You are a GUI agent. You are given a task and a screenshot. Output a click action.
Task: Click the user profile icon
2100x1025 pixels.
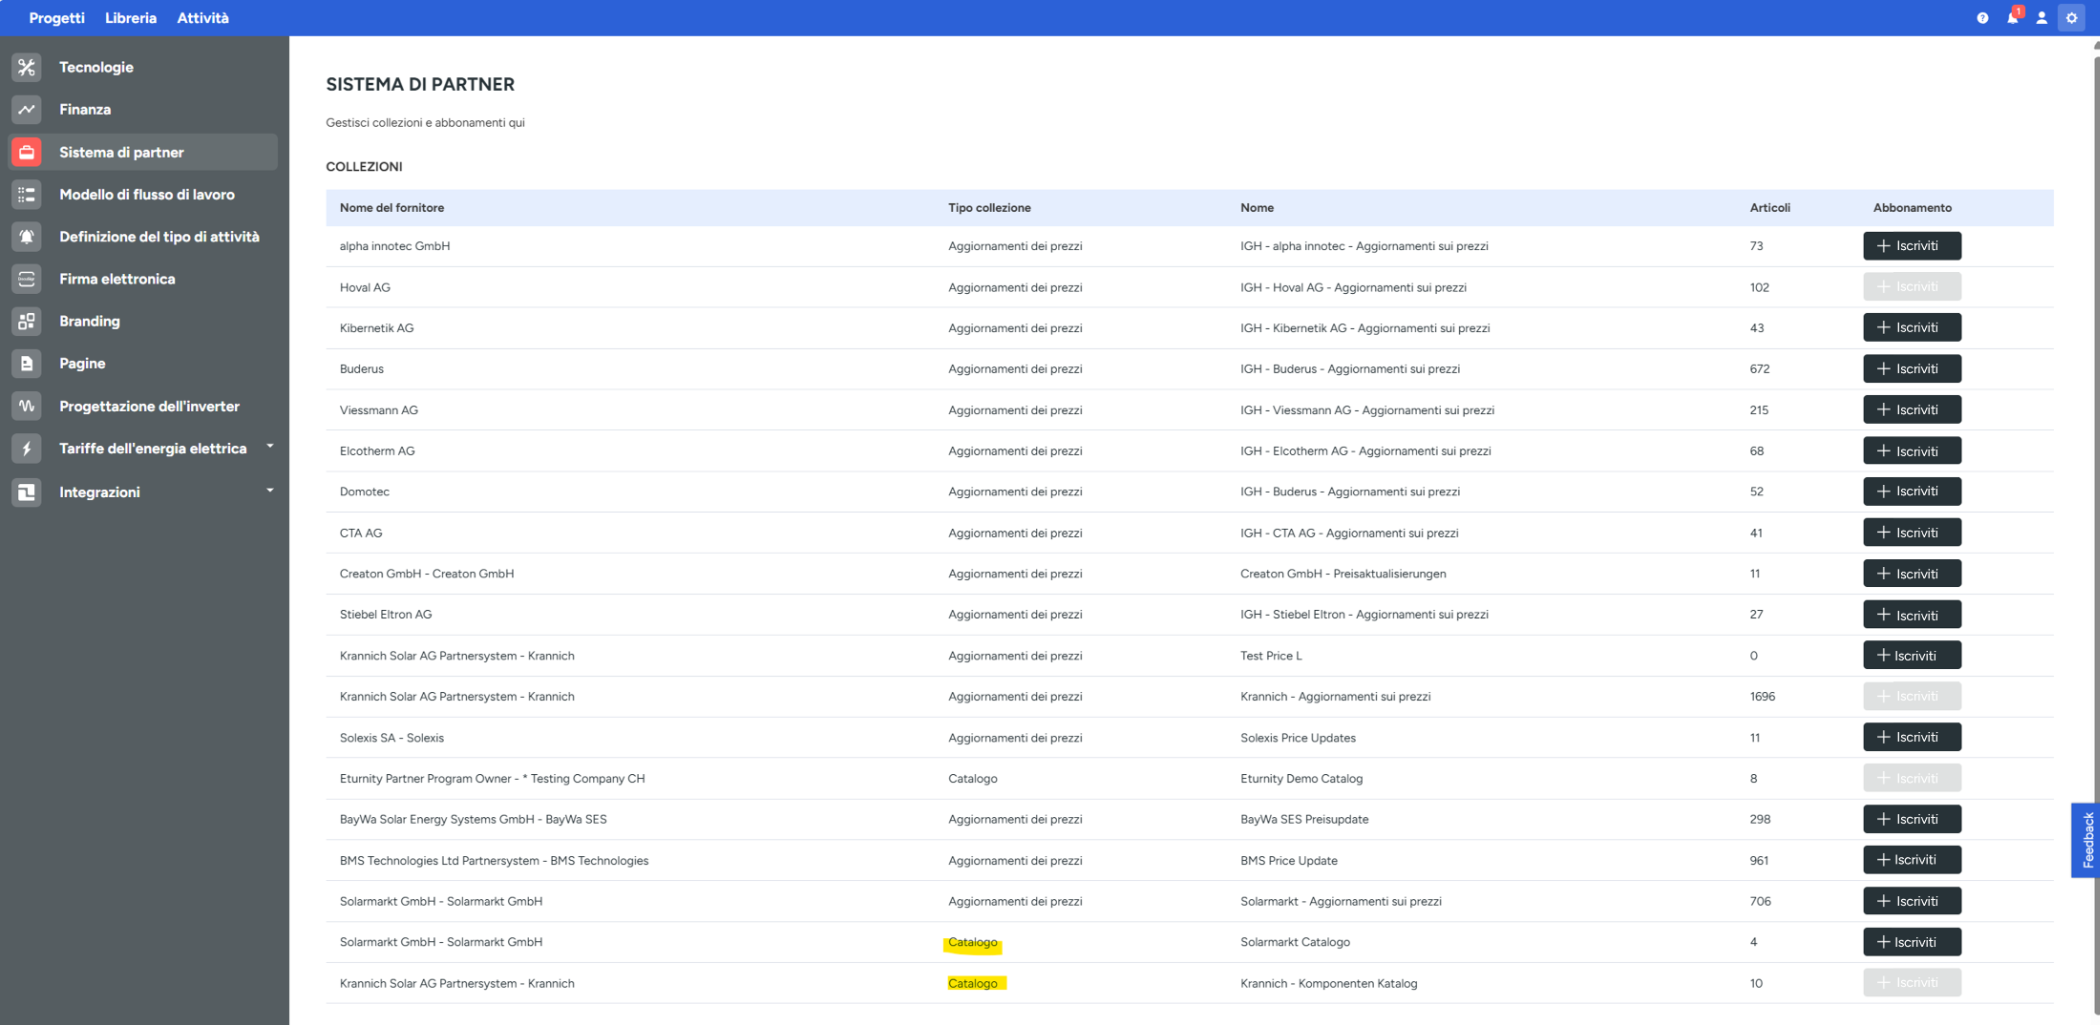[x=2041, y=18]
